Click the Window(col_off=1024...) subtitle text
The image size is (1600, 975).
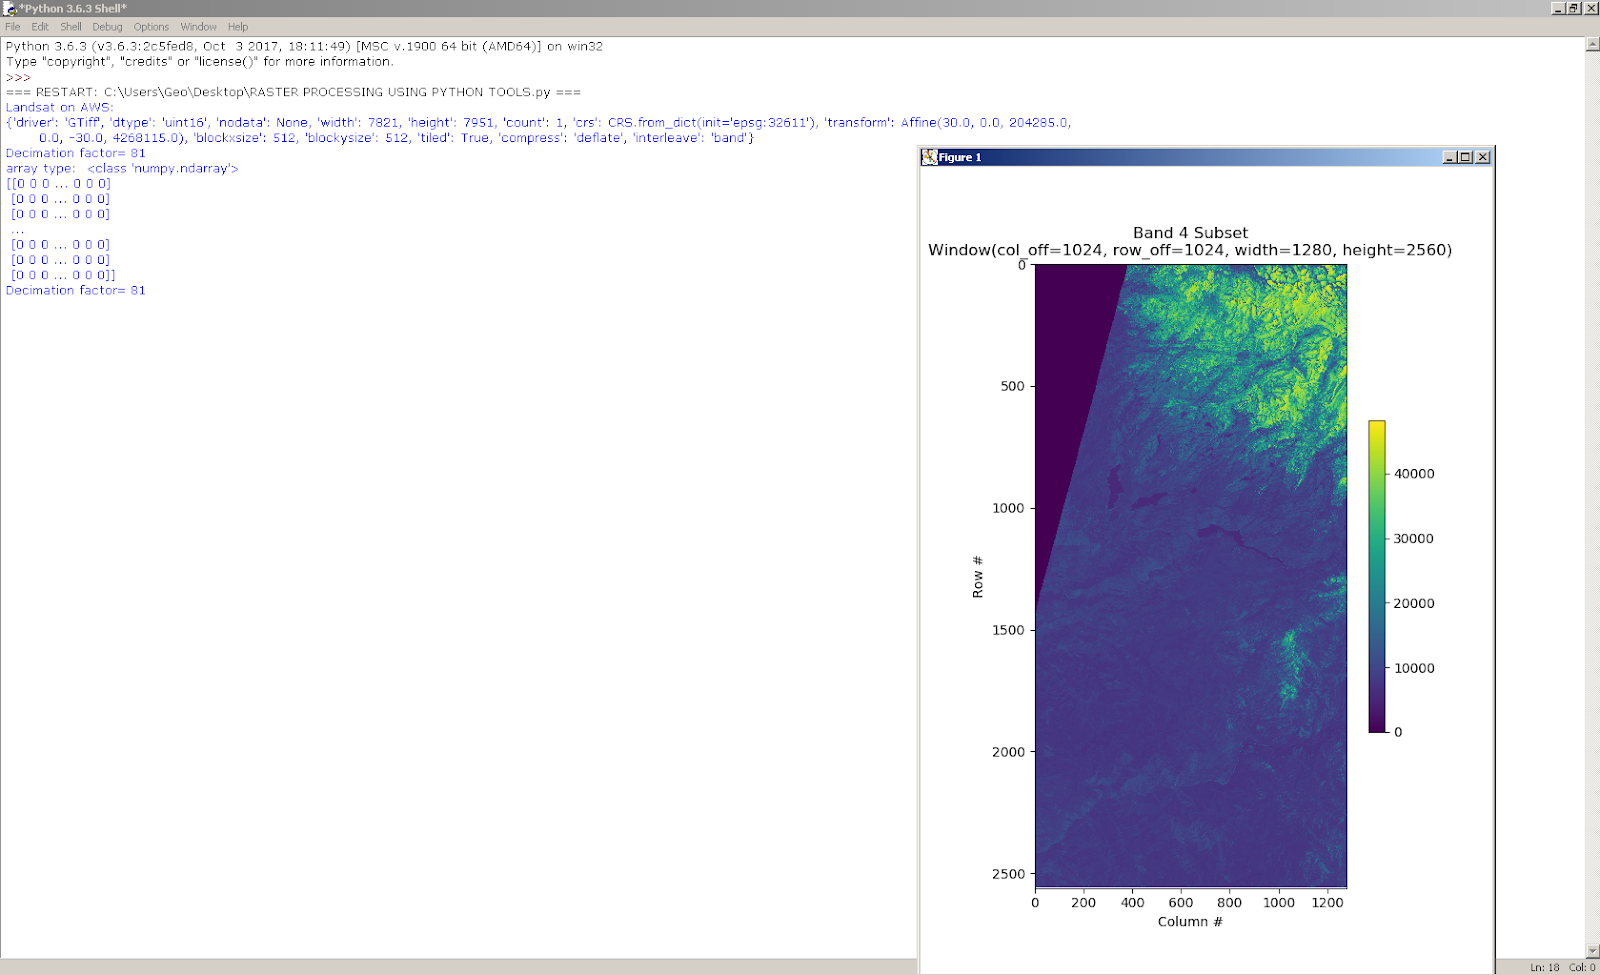click(x=1190, y=250)
